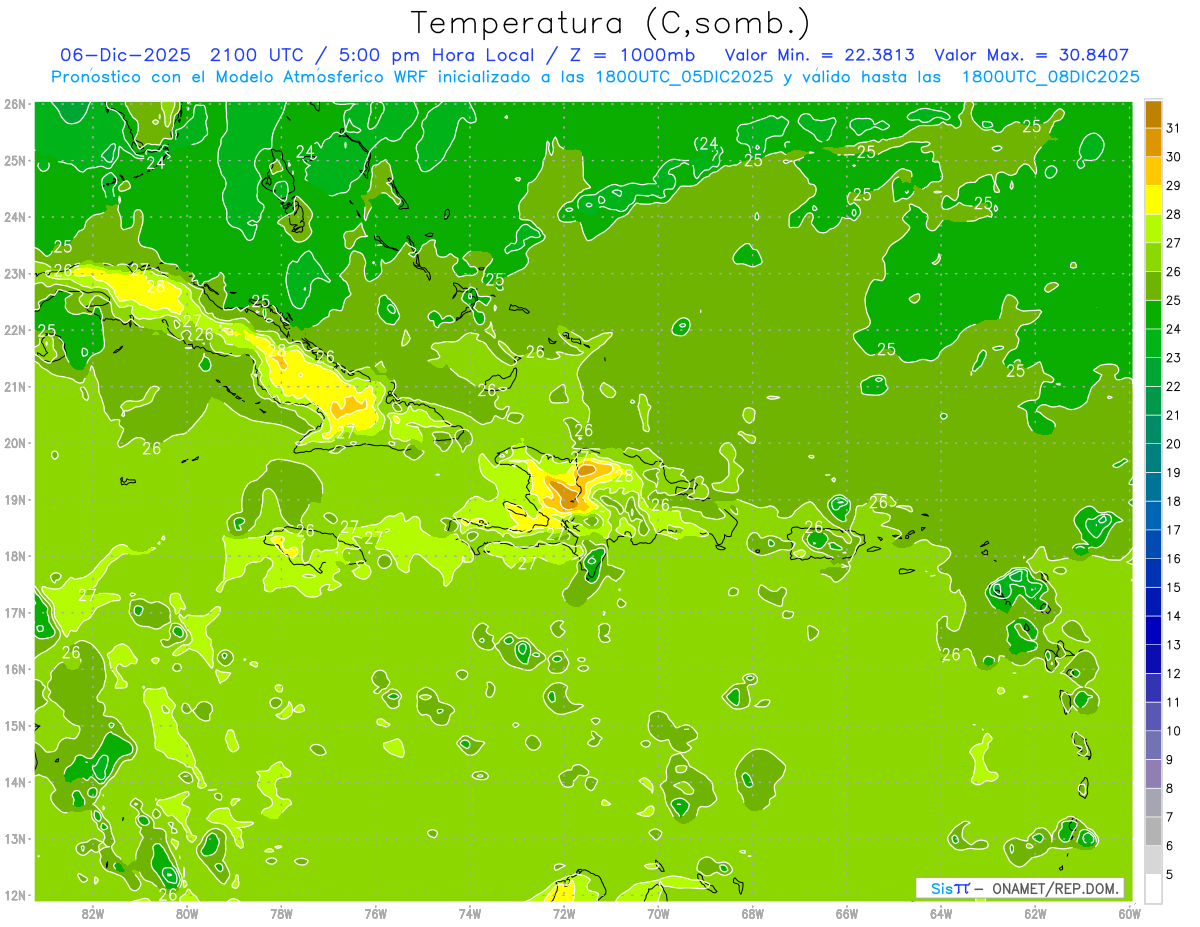Click the white bottom swatch below 5
1200x927 pixels.
point(1153,888)
